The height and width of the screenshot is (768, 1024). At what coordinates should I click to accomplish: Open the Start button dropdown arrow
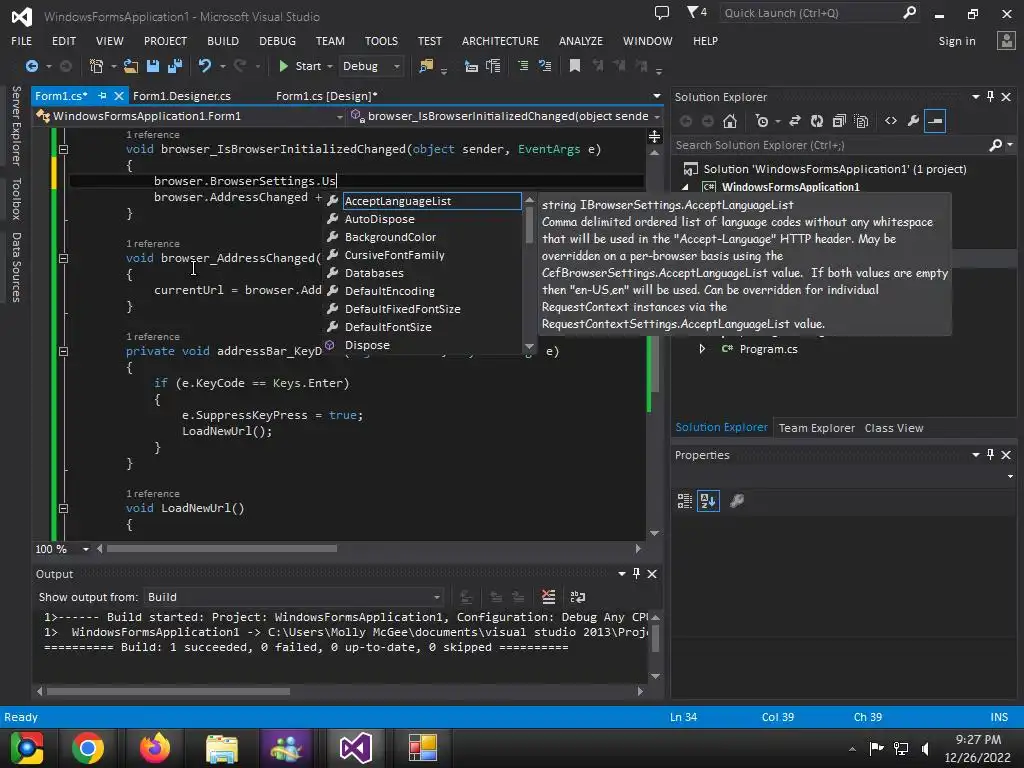coord(330,66)
